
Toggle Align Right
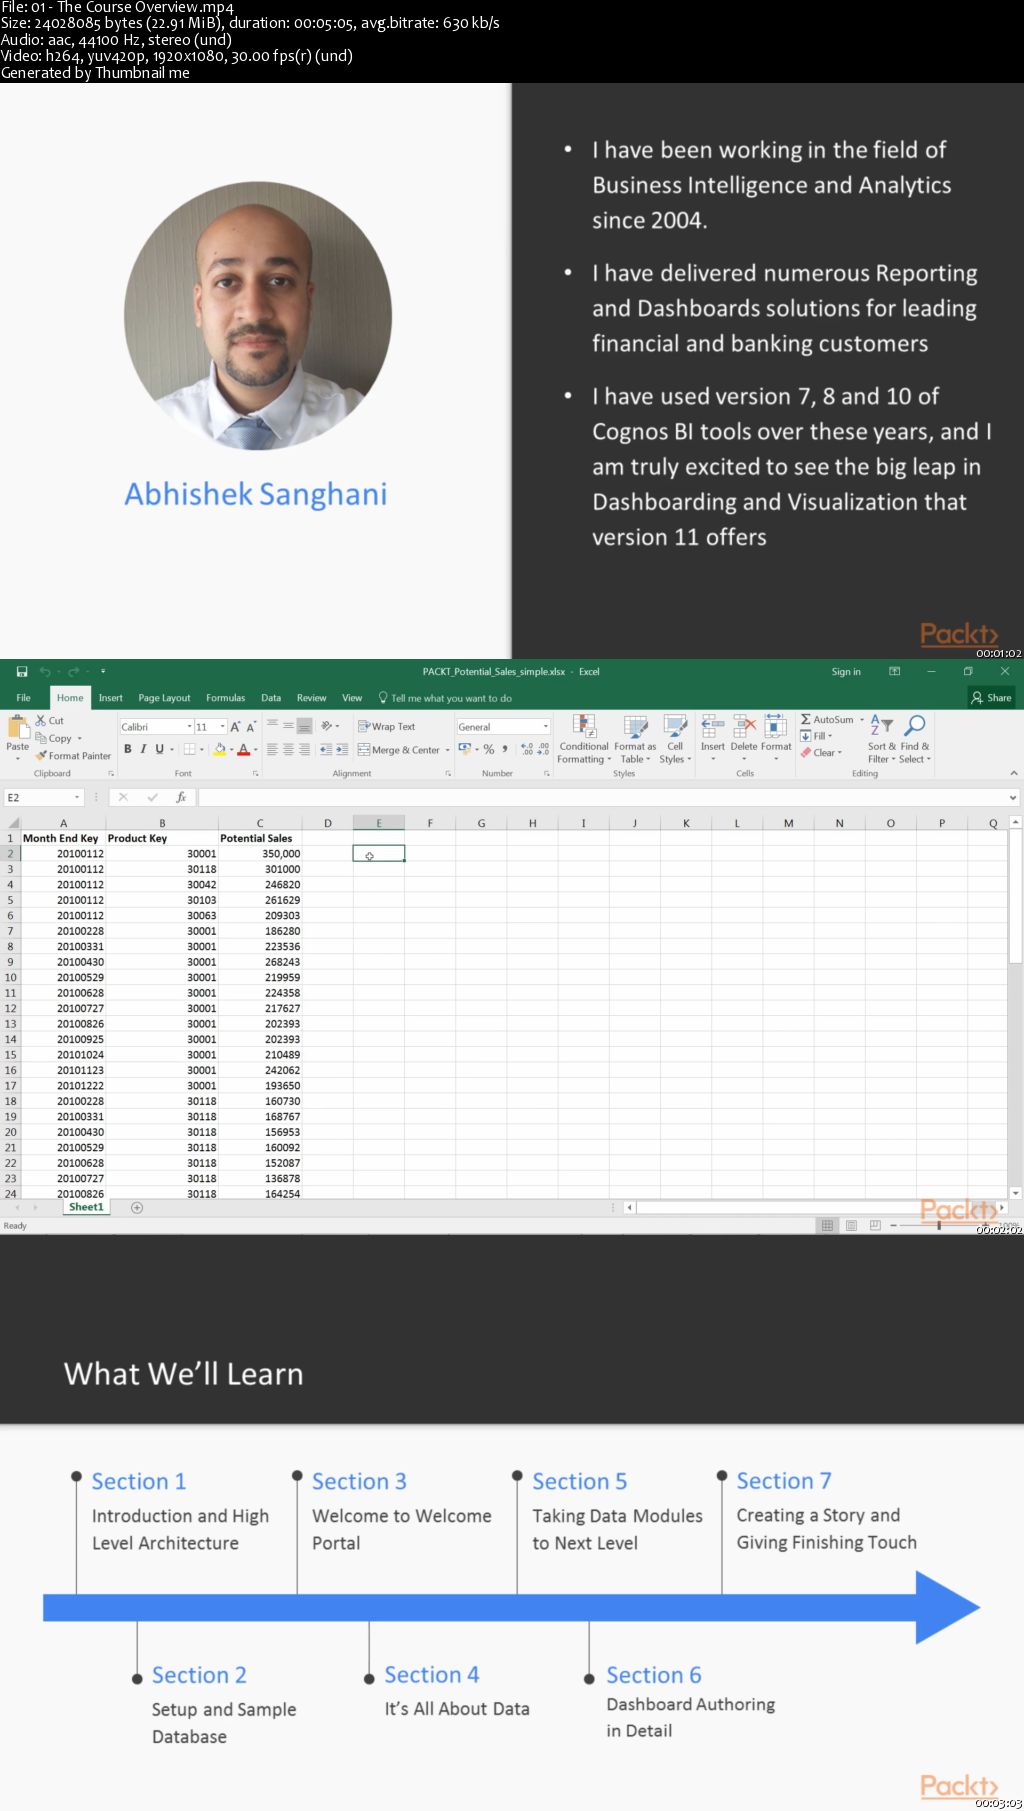tap(304, 749)
